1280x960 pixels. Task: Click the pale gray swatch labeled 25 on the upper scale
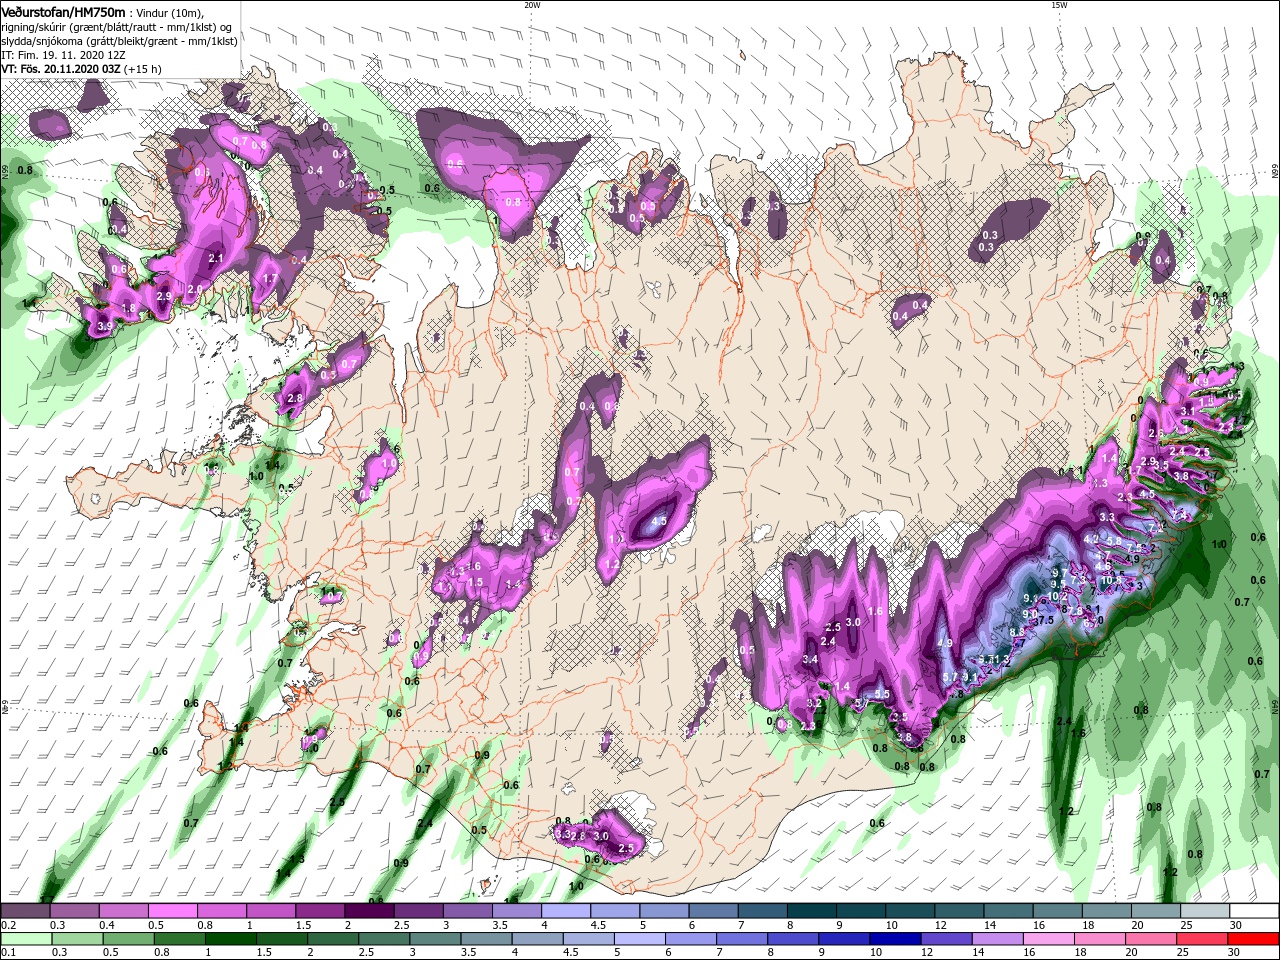point(1204,911)
